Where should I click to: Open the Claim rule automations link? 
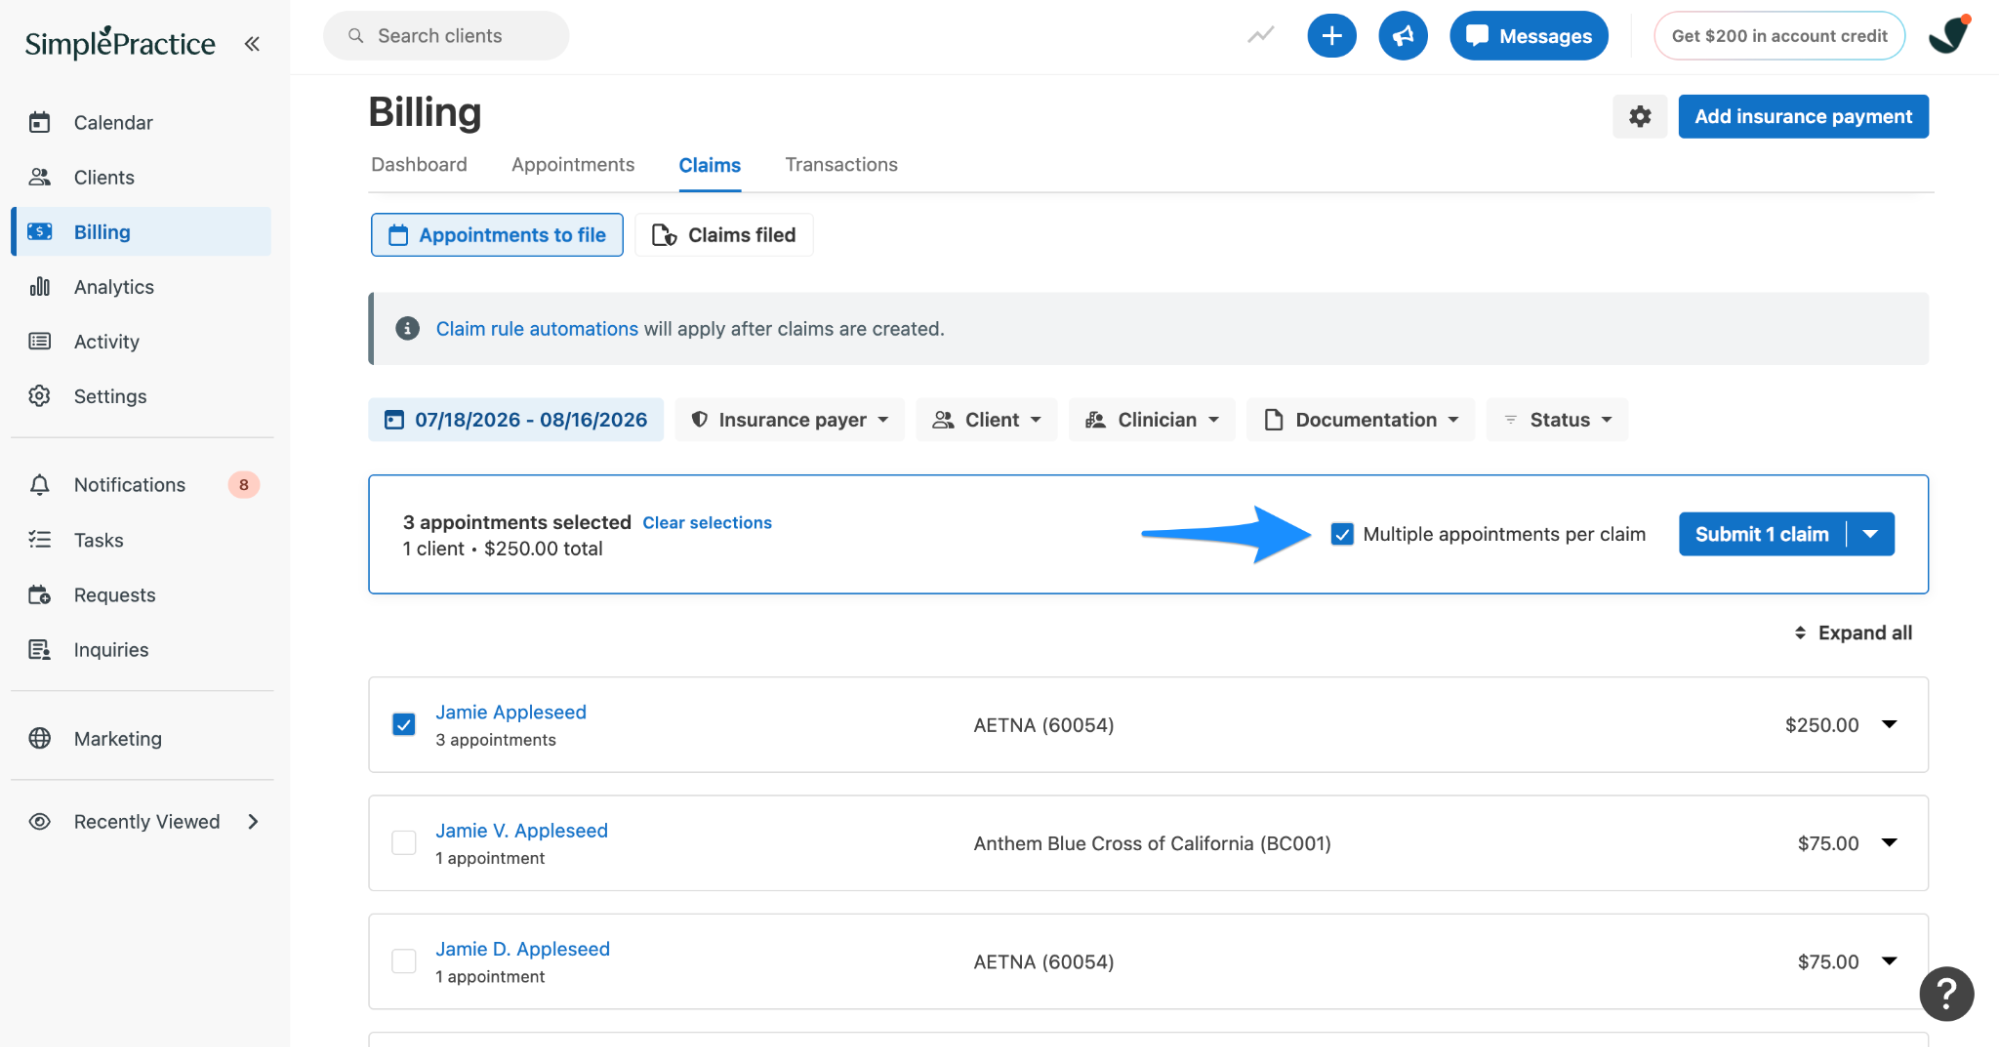[537, 329]
